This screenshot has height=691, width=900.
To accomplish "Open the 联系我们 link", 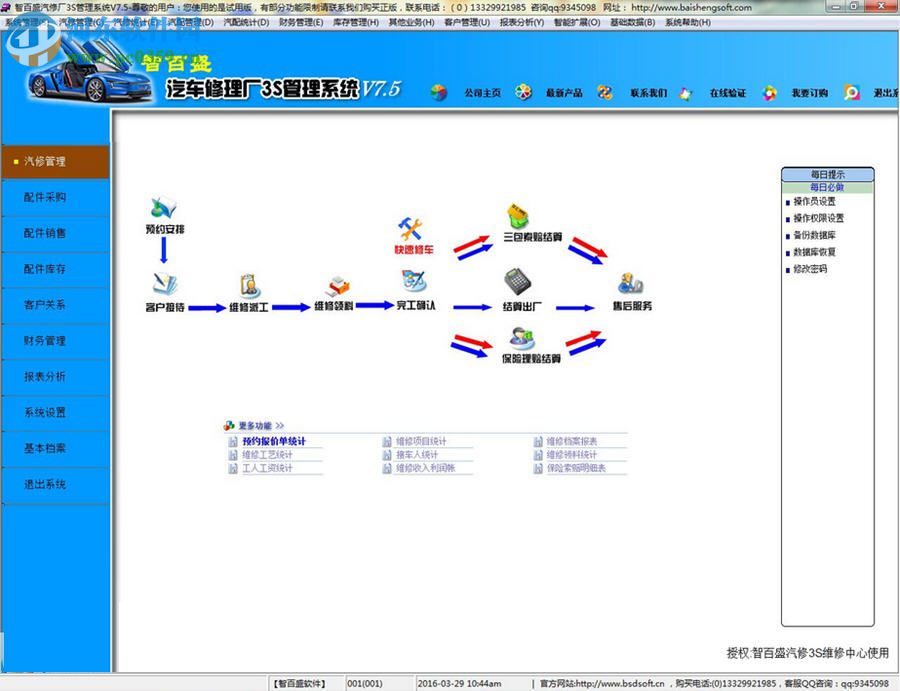I will tap(649, 93).
